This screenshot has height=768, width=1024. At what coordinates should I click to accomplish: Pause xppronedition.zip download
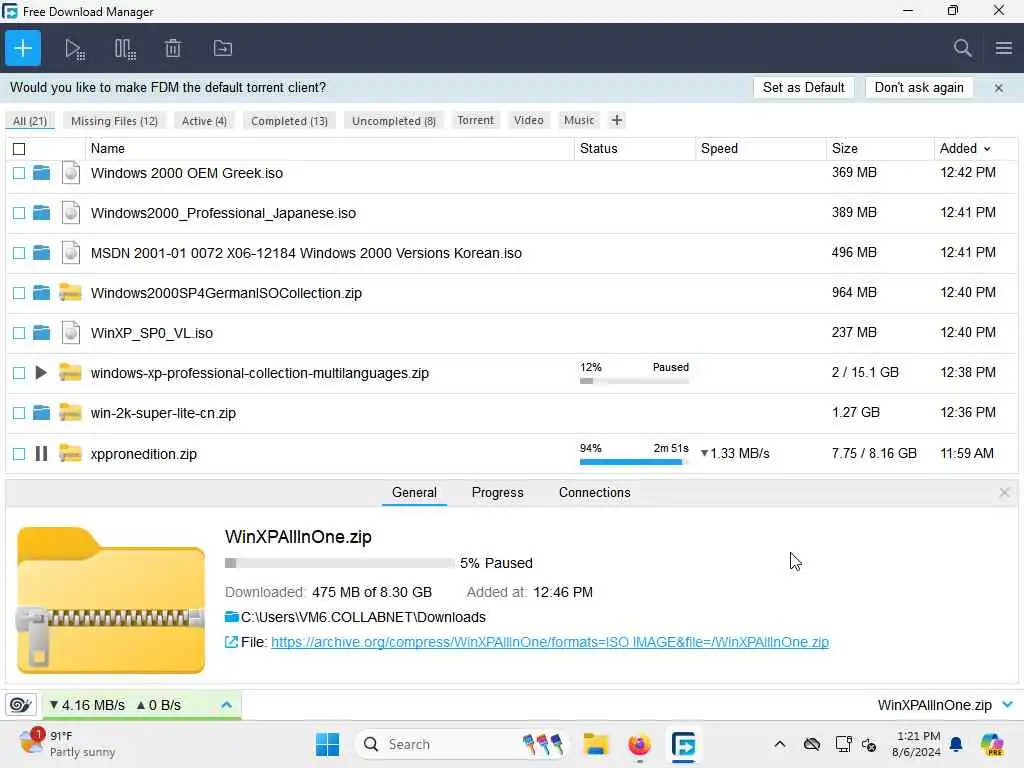[41, 453]
